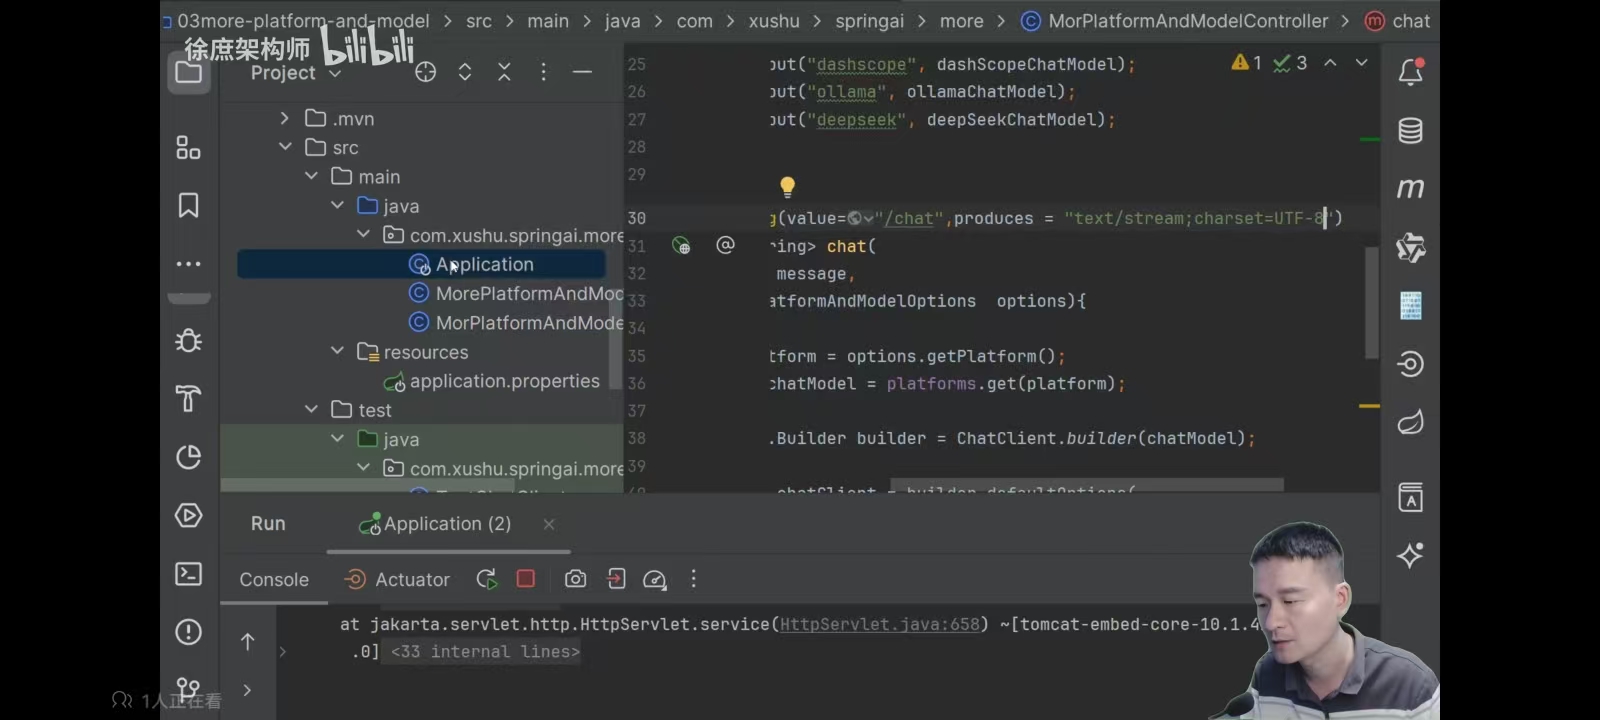Viewport: 1600px width, 720px height.
Task: Select the Console tab
Action: 274,580
